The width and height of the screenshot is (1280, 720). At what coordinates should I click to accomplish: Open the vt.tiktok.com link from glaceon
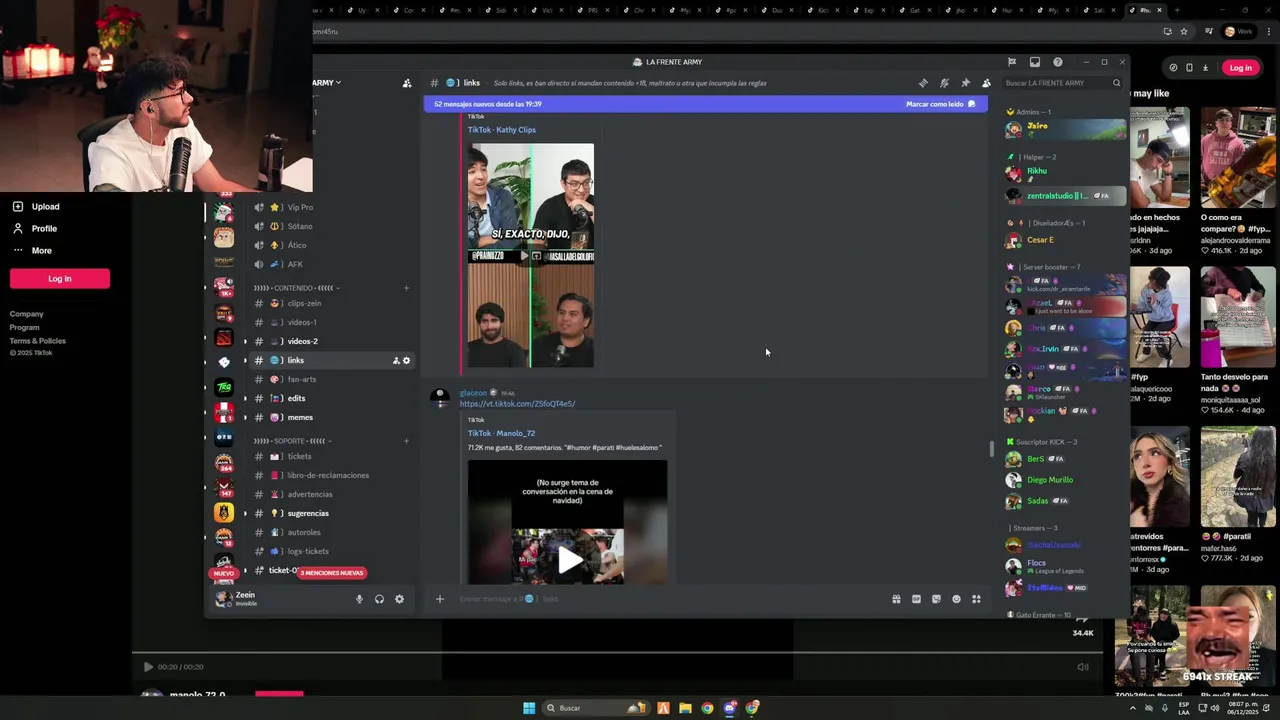[x=517, y=404]
